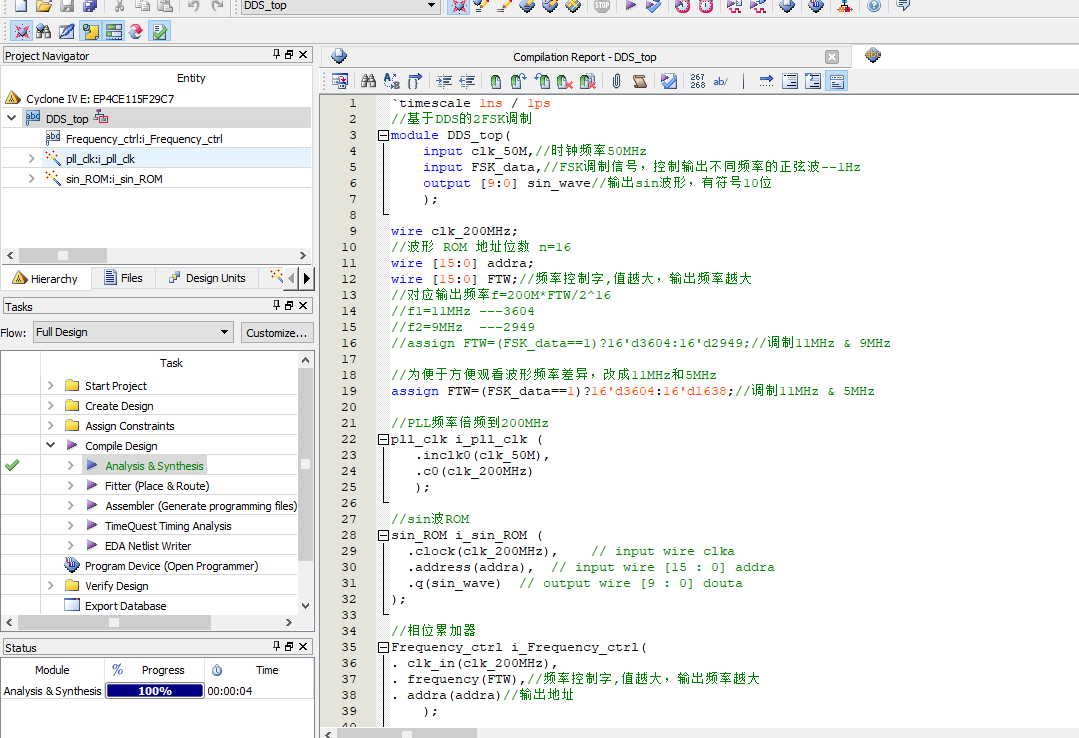
Task: Select Export Database task
Action: (125, 606)
